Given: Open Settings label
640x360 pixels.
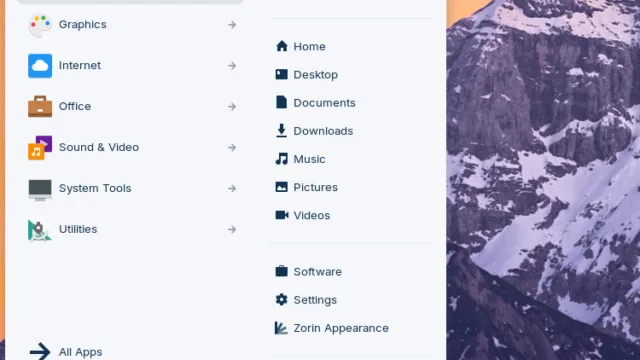Looking at the screenshot, I should click(x=315, y=300).
